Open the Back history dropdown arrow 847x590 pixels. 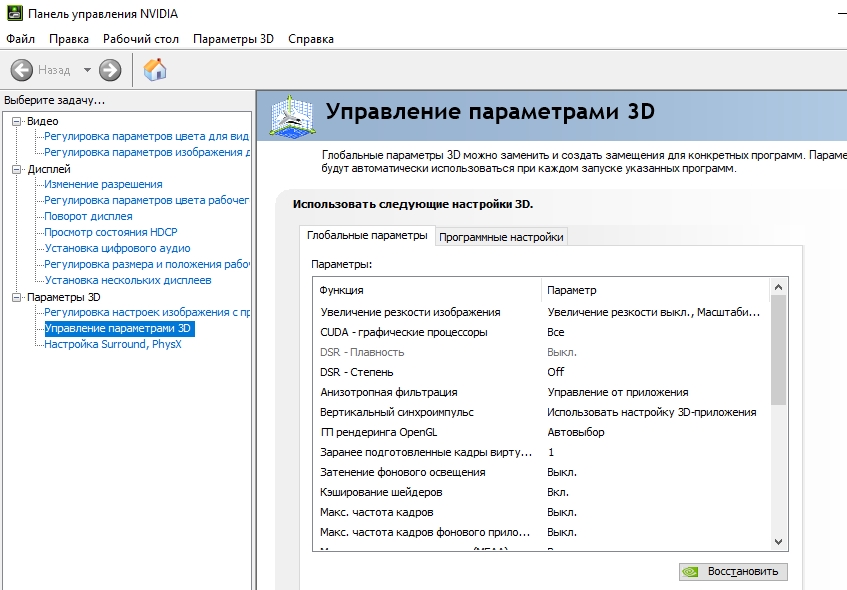tap(87, 70)
